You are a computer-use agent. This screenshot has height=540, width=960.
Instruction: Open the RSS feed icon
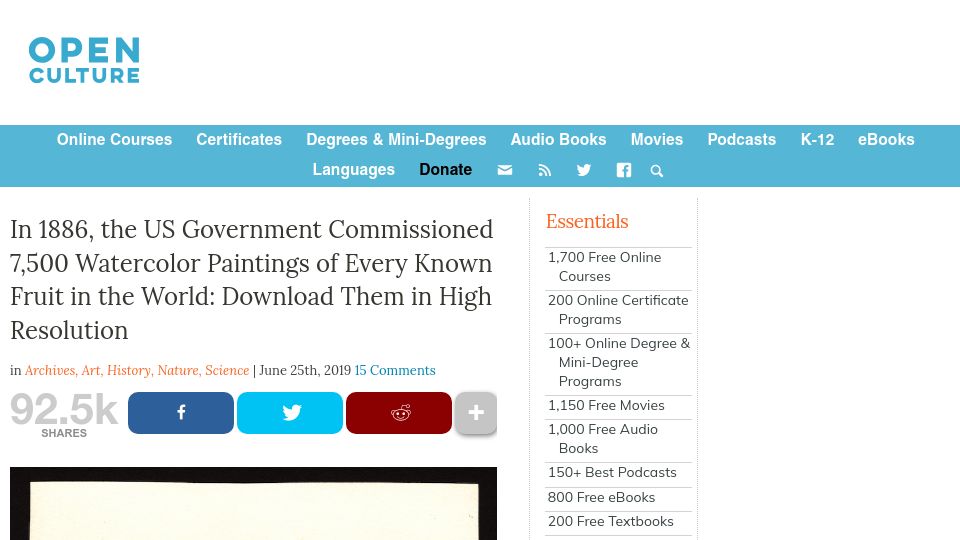tap(544, 170)
